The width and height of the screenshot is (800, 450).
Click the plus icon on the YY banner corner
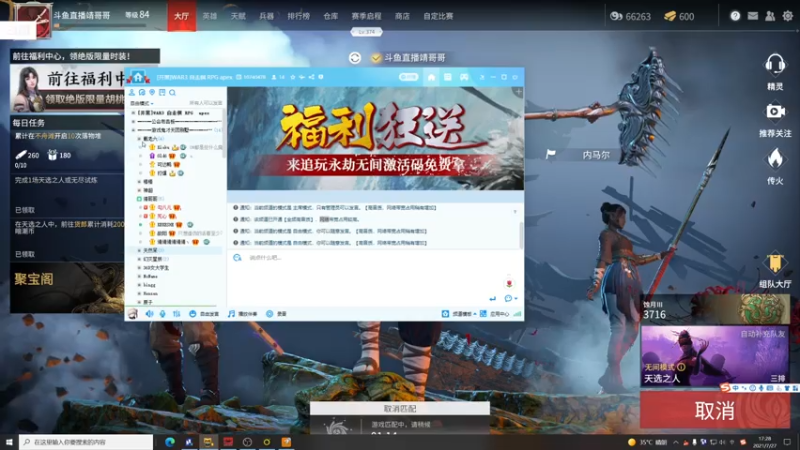[x=518, y=92]
